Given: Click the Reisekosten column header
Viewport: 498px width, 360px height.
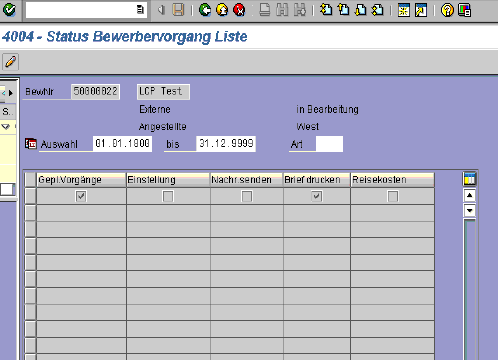Looking at the screenshot, I should 392,180.
